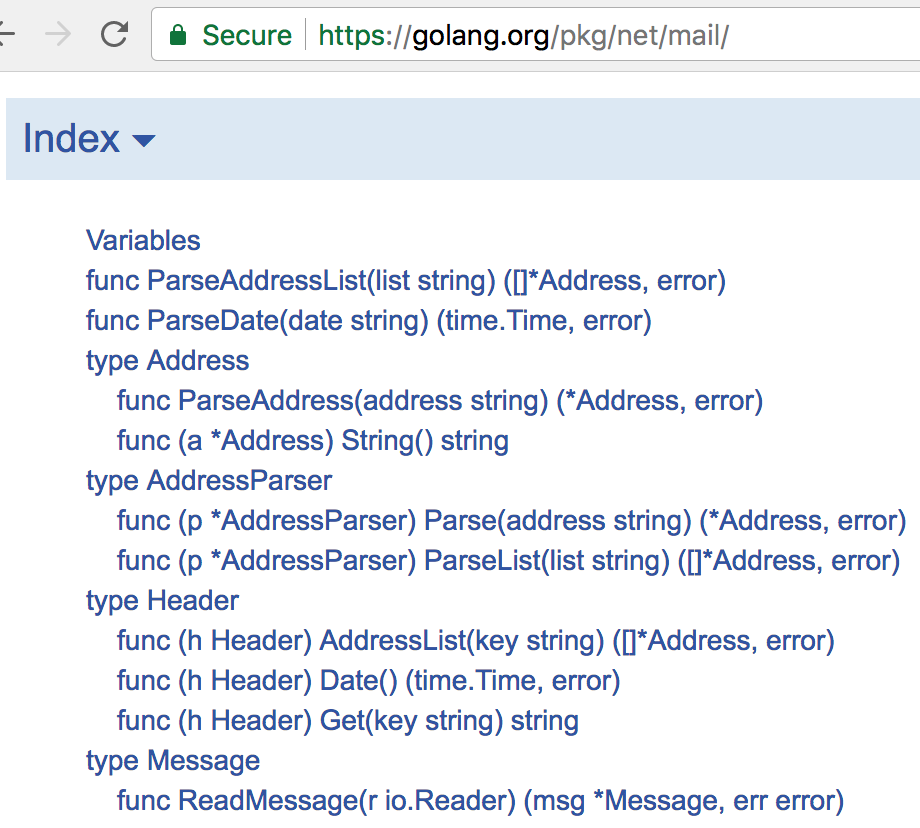Image resolution: width=920 pixels, height=828 pixels.
Task: Open the Message type documentation
Action: (x=171, y=761)
